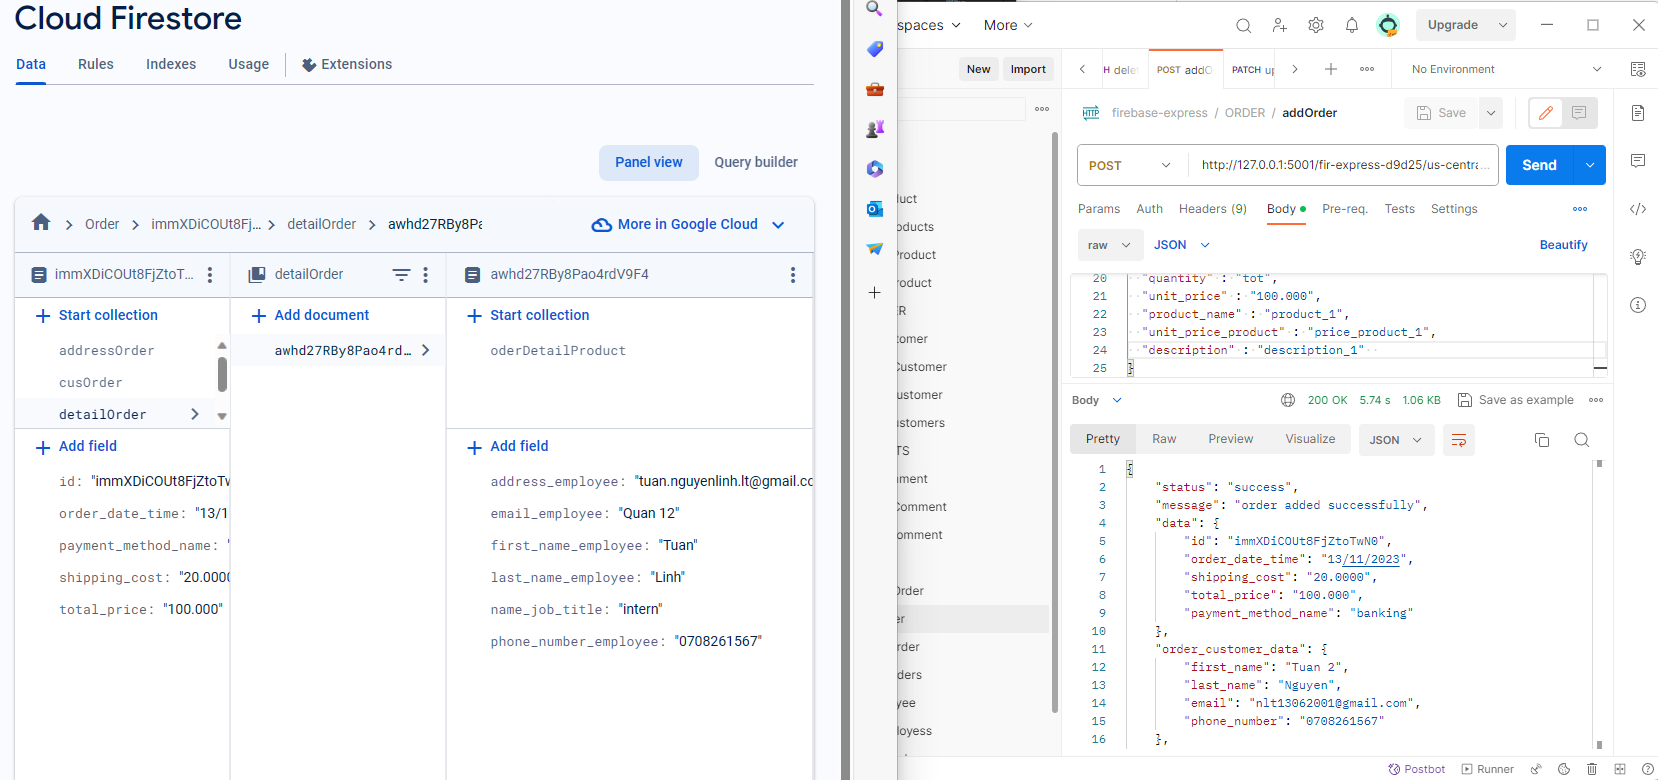Viewport: 1658px width, 780px height.
Task: Open the Postman notifications bell
Action: click(x=1352, y=25)
